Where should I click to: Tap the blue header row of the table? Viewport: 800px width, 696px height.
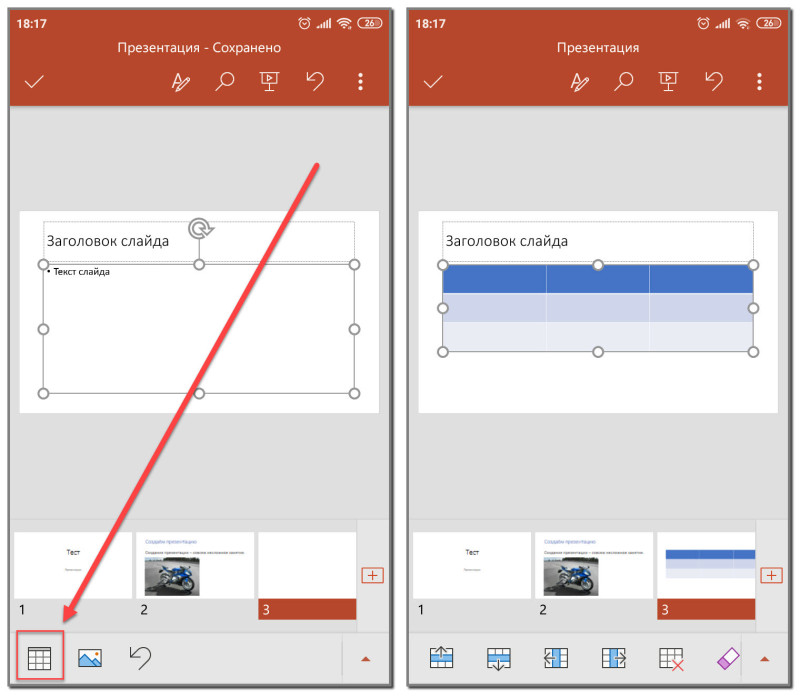click(598, 279)
